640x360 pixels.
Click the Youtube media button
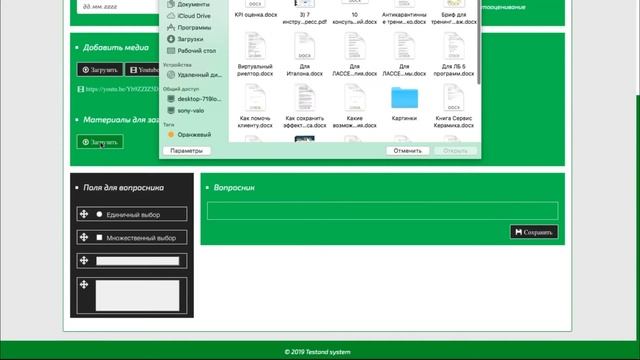[x=142, y=70]
